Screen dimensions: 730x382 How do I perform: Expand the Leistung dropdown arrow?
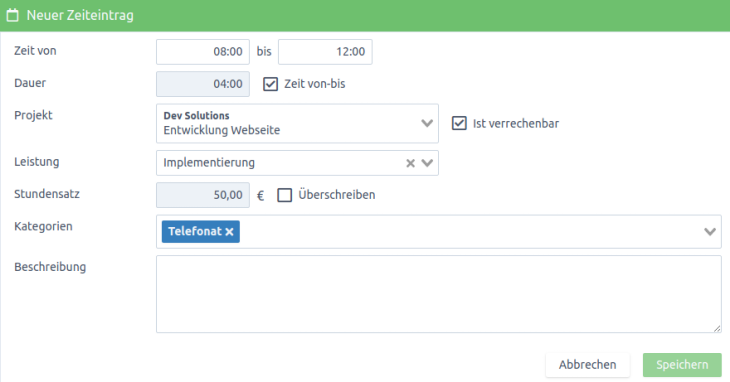(x=427, y=163)
